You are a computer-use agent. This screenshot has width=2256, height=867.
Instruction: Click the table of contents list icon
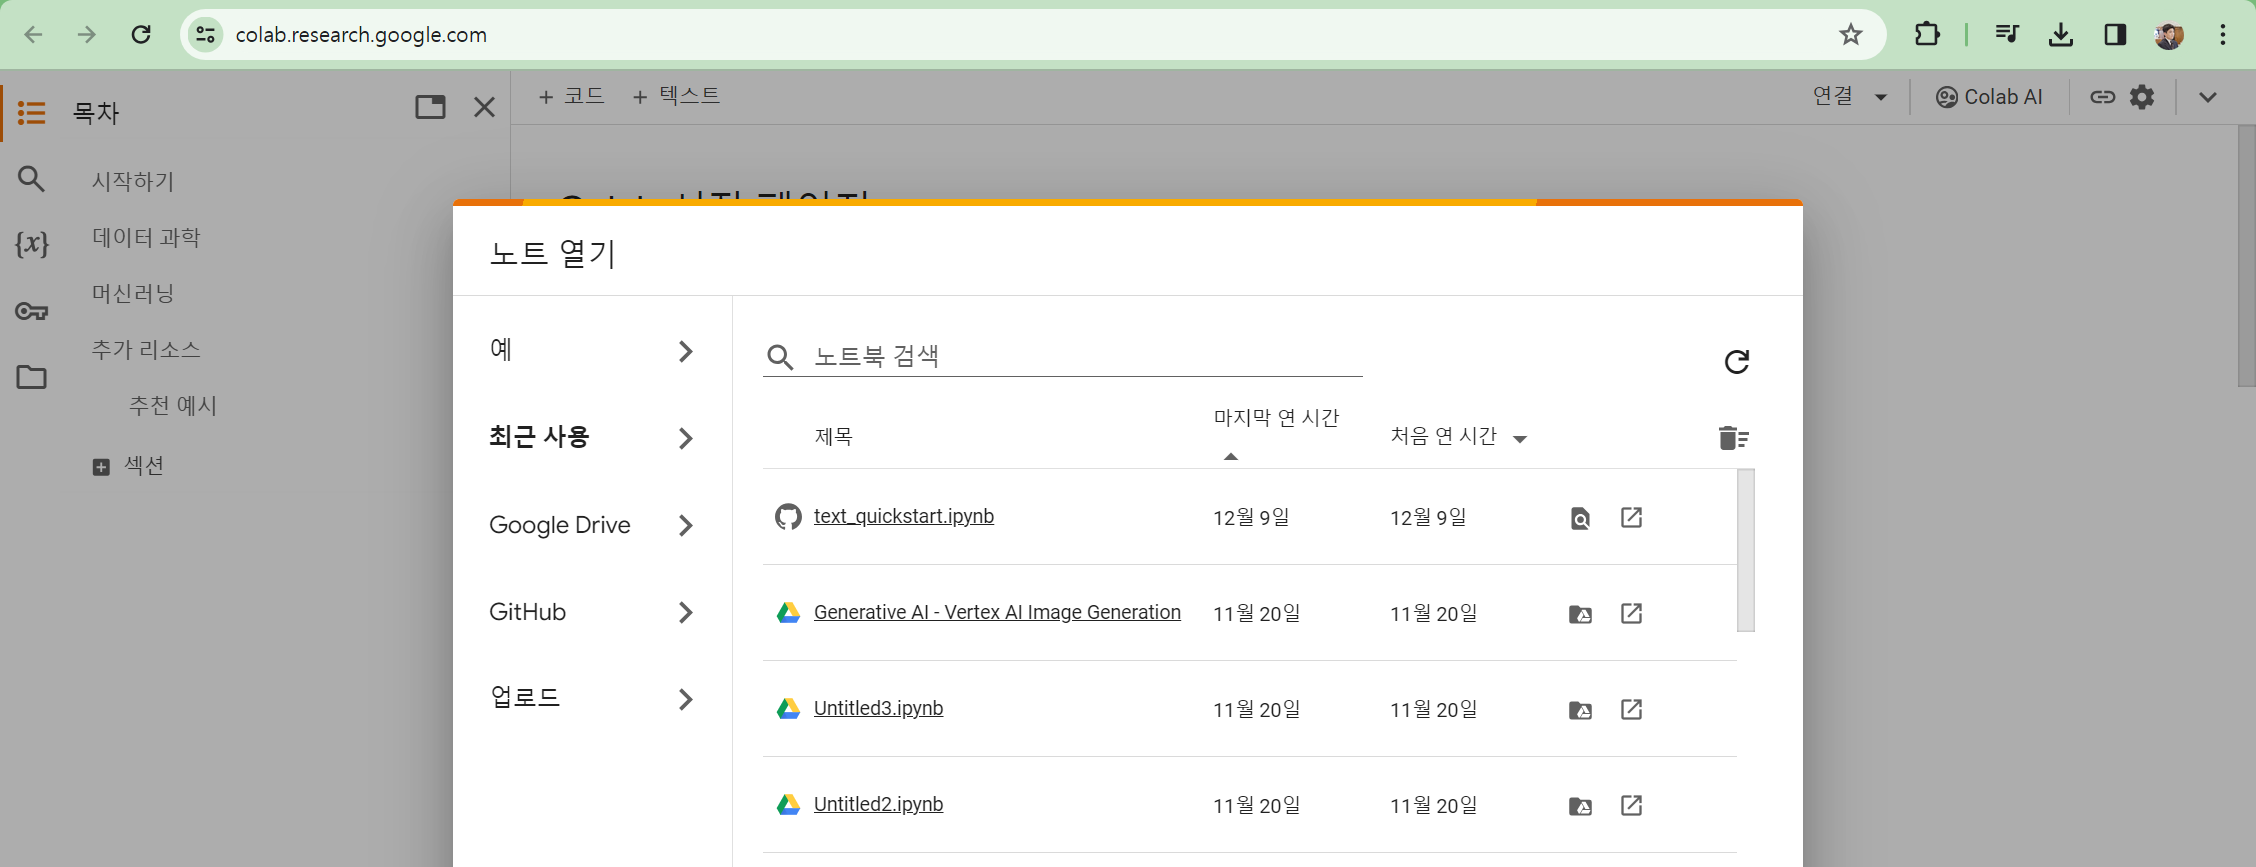[x=32, y=112]
